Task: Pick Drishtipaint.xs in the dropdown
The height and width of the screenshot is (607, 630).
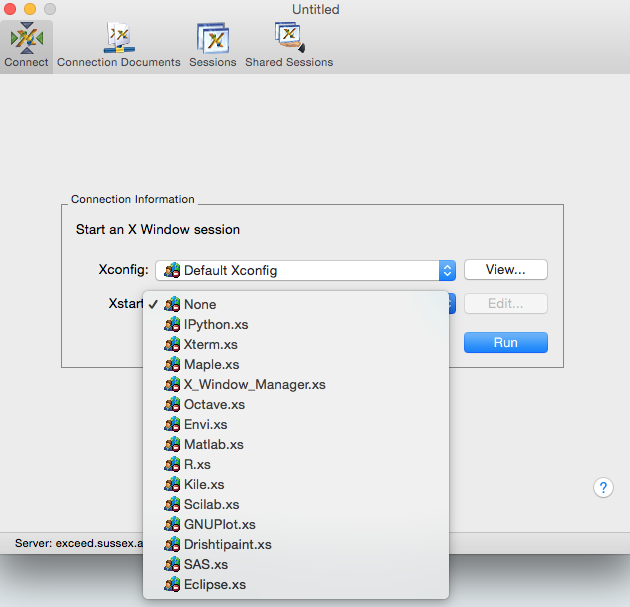Action: 296,545
